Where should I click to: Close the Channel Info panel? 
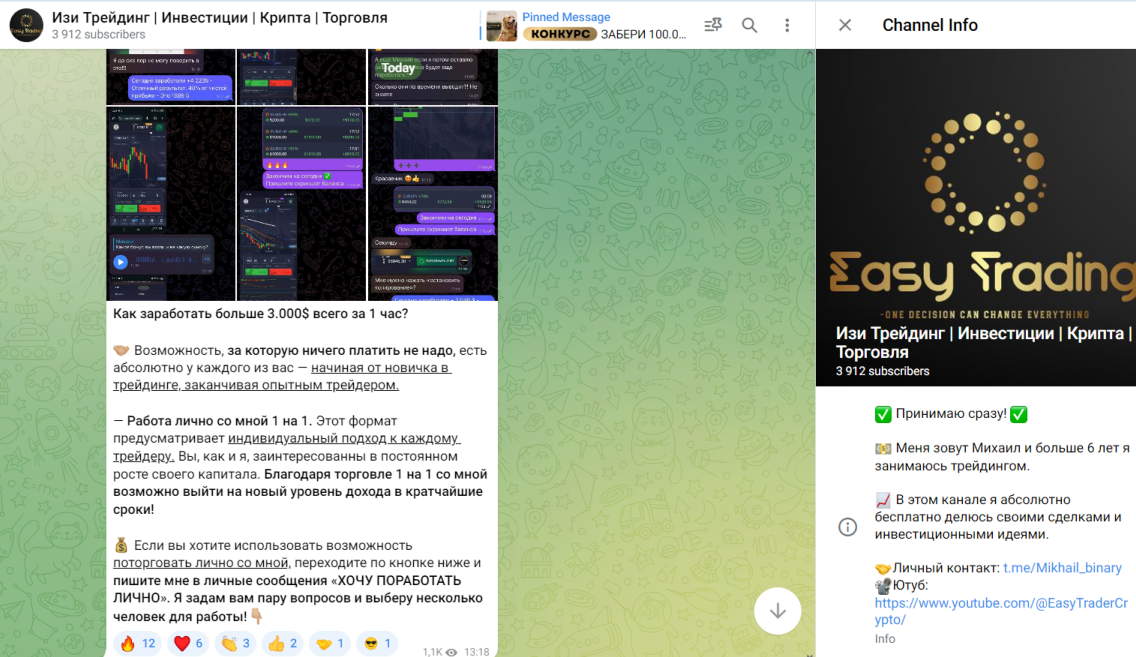pos(845,25)
